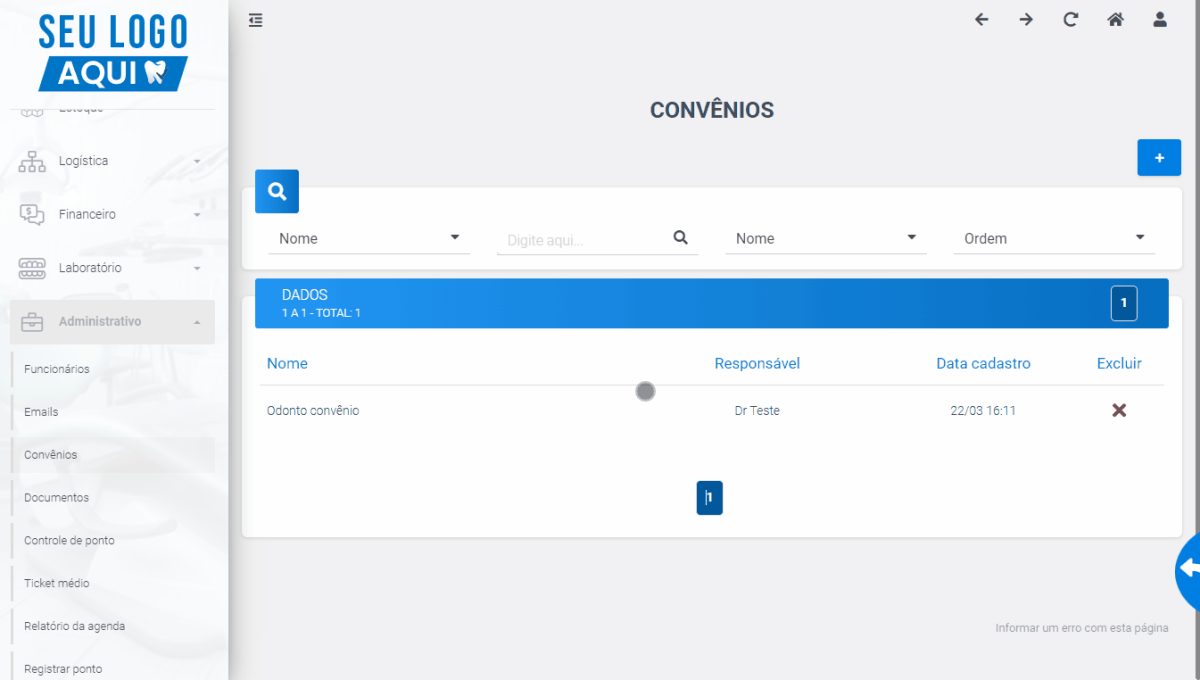Open Documentos in the sidebar
1200x680 pixels.
(56, 498)
